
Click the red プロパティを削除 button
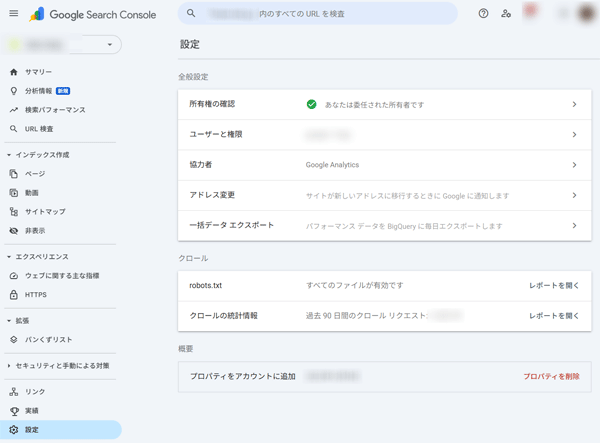point(550,377)
